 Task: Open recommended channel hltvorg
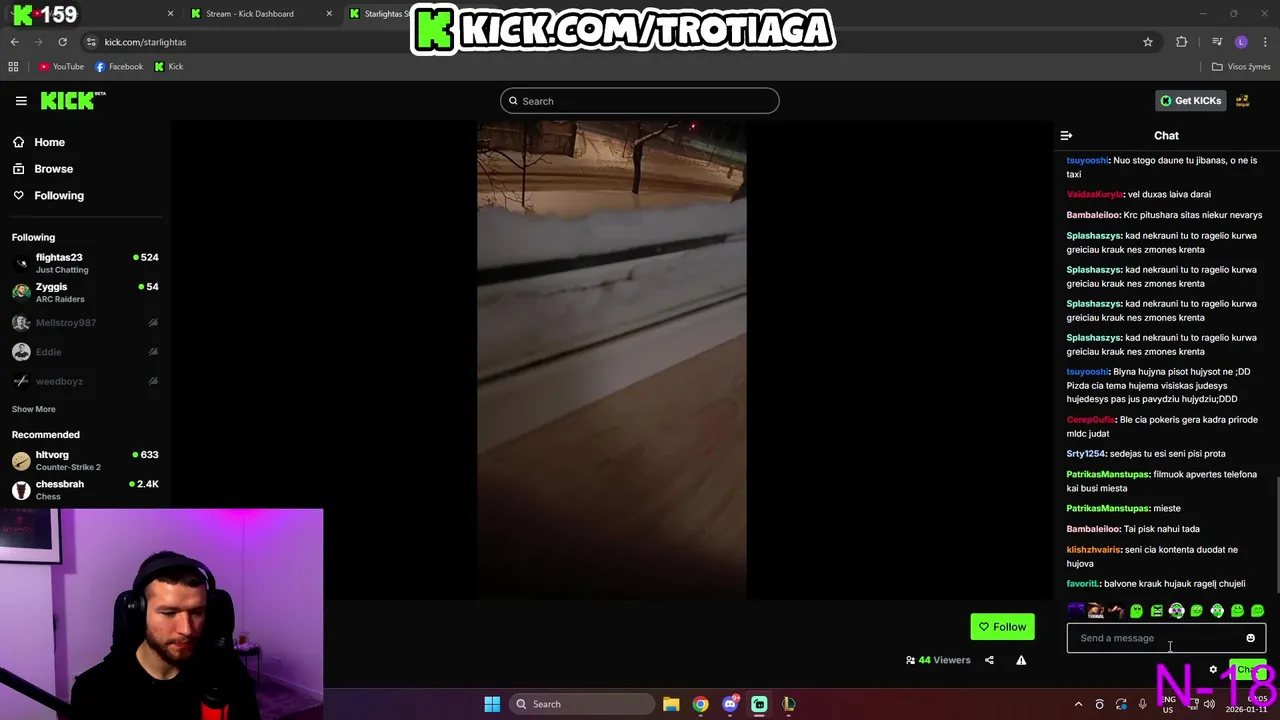point(85,460)
